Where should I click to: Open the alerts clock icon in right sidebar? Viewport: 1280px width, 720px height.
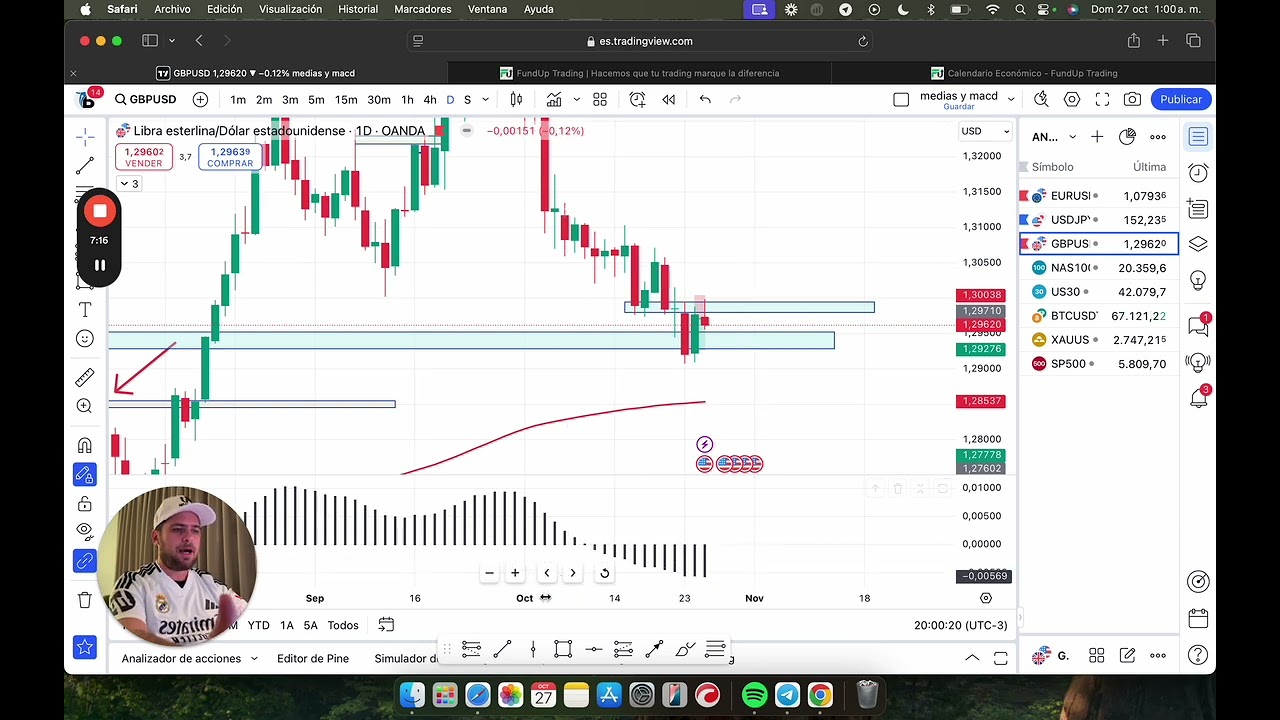click(x=1198, y=173)
